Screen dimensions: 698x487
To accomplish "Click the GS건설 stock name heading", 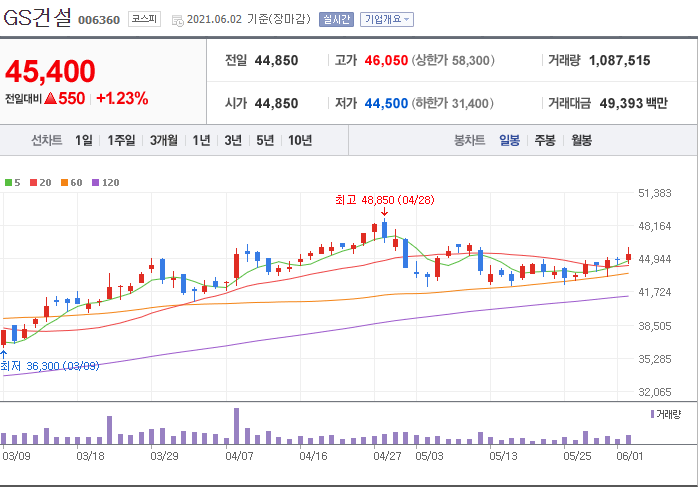I will [37, 18].
